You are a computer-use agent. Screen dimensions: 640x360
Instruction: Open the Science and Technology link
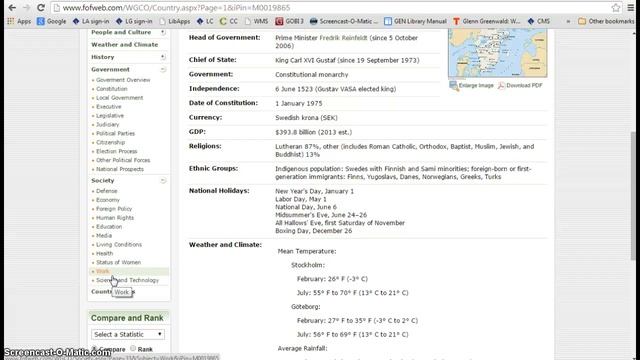127,280
